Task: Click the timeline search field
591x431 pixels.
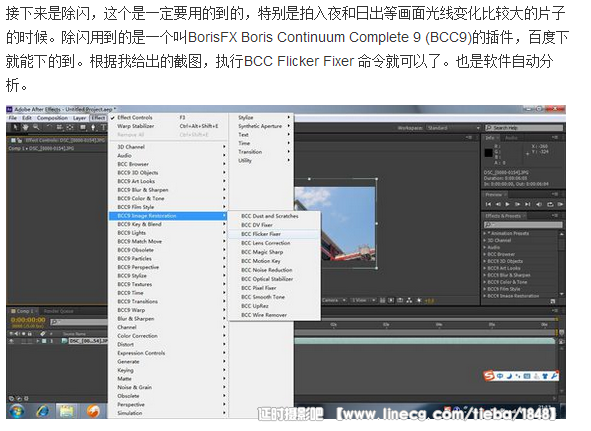Action: coord(79,322)
